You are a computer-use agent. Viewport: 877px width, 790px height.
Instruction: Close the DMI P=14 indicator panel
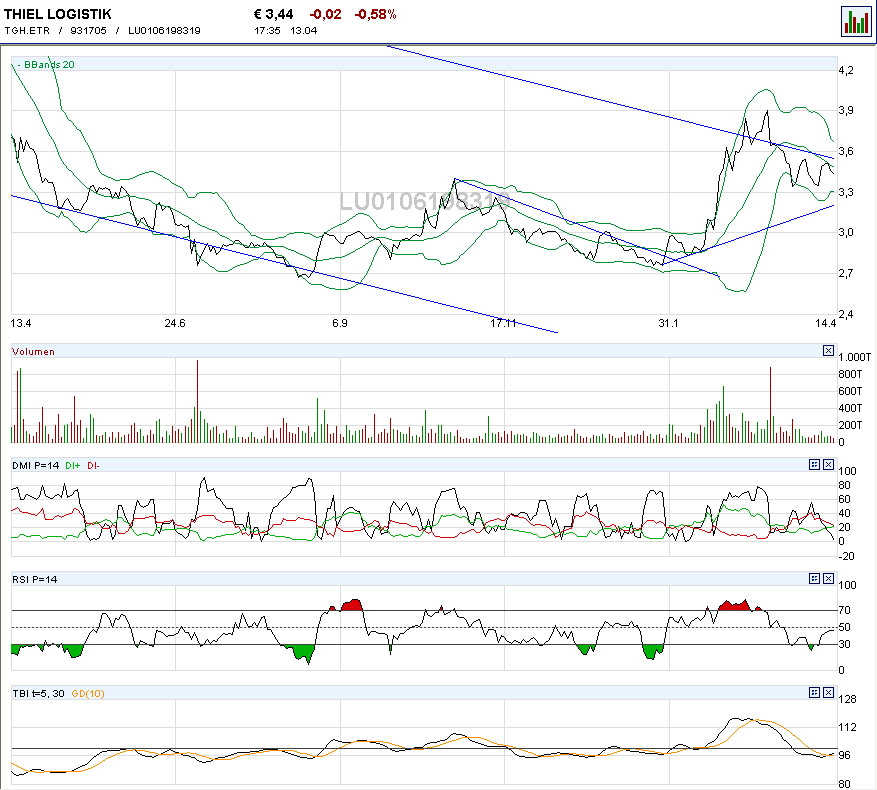coord(828,464)
